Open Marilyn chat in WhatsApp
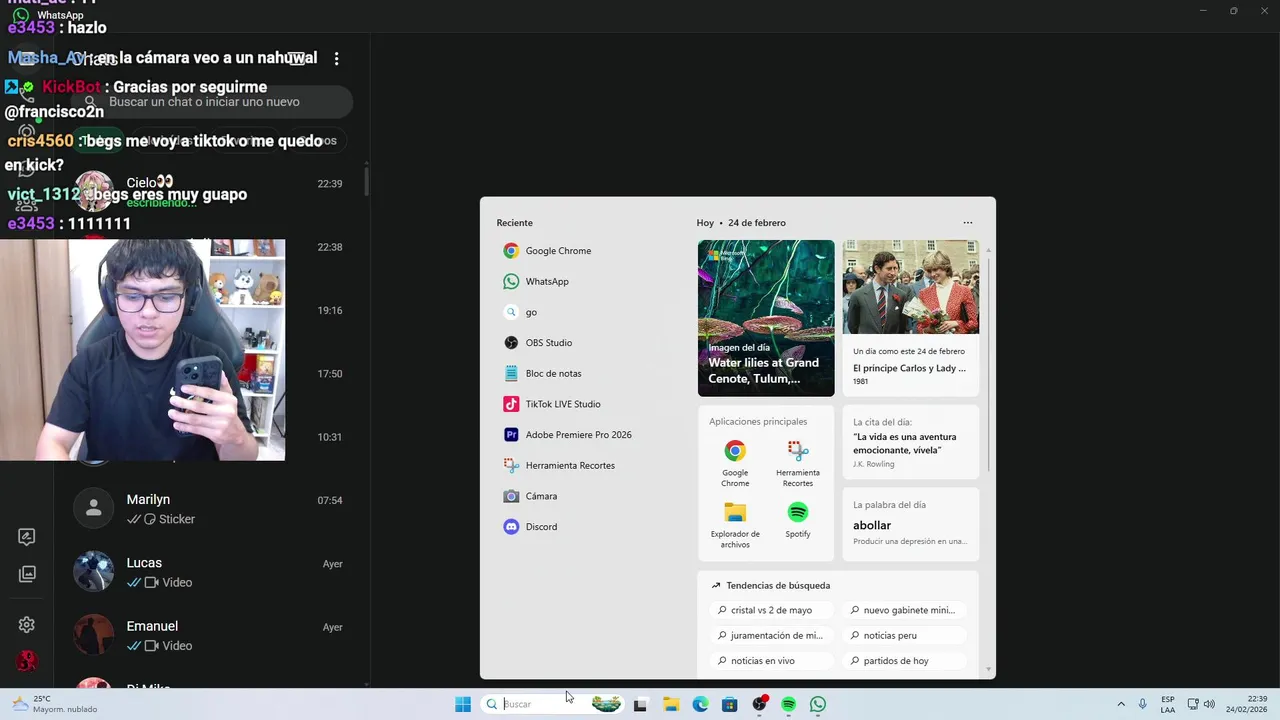Screen dimensions: 1280x720 pos(211,509)
